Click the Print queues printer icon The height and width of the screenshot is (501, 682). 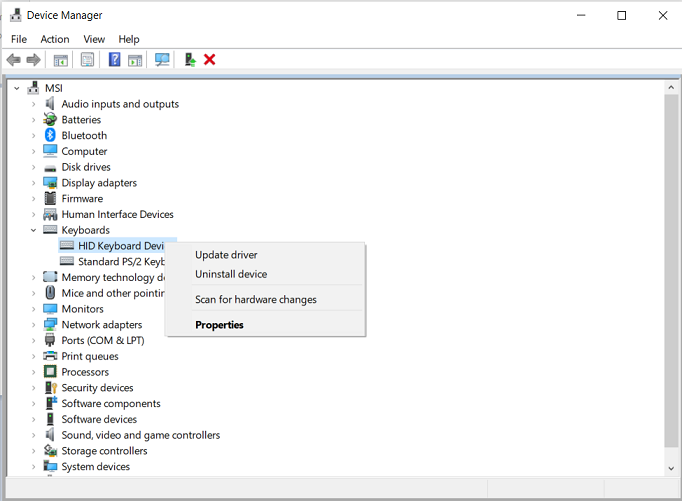[x=50, y=356]
